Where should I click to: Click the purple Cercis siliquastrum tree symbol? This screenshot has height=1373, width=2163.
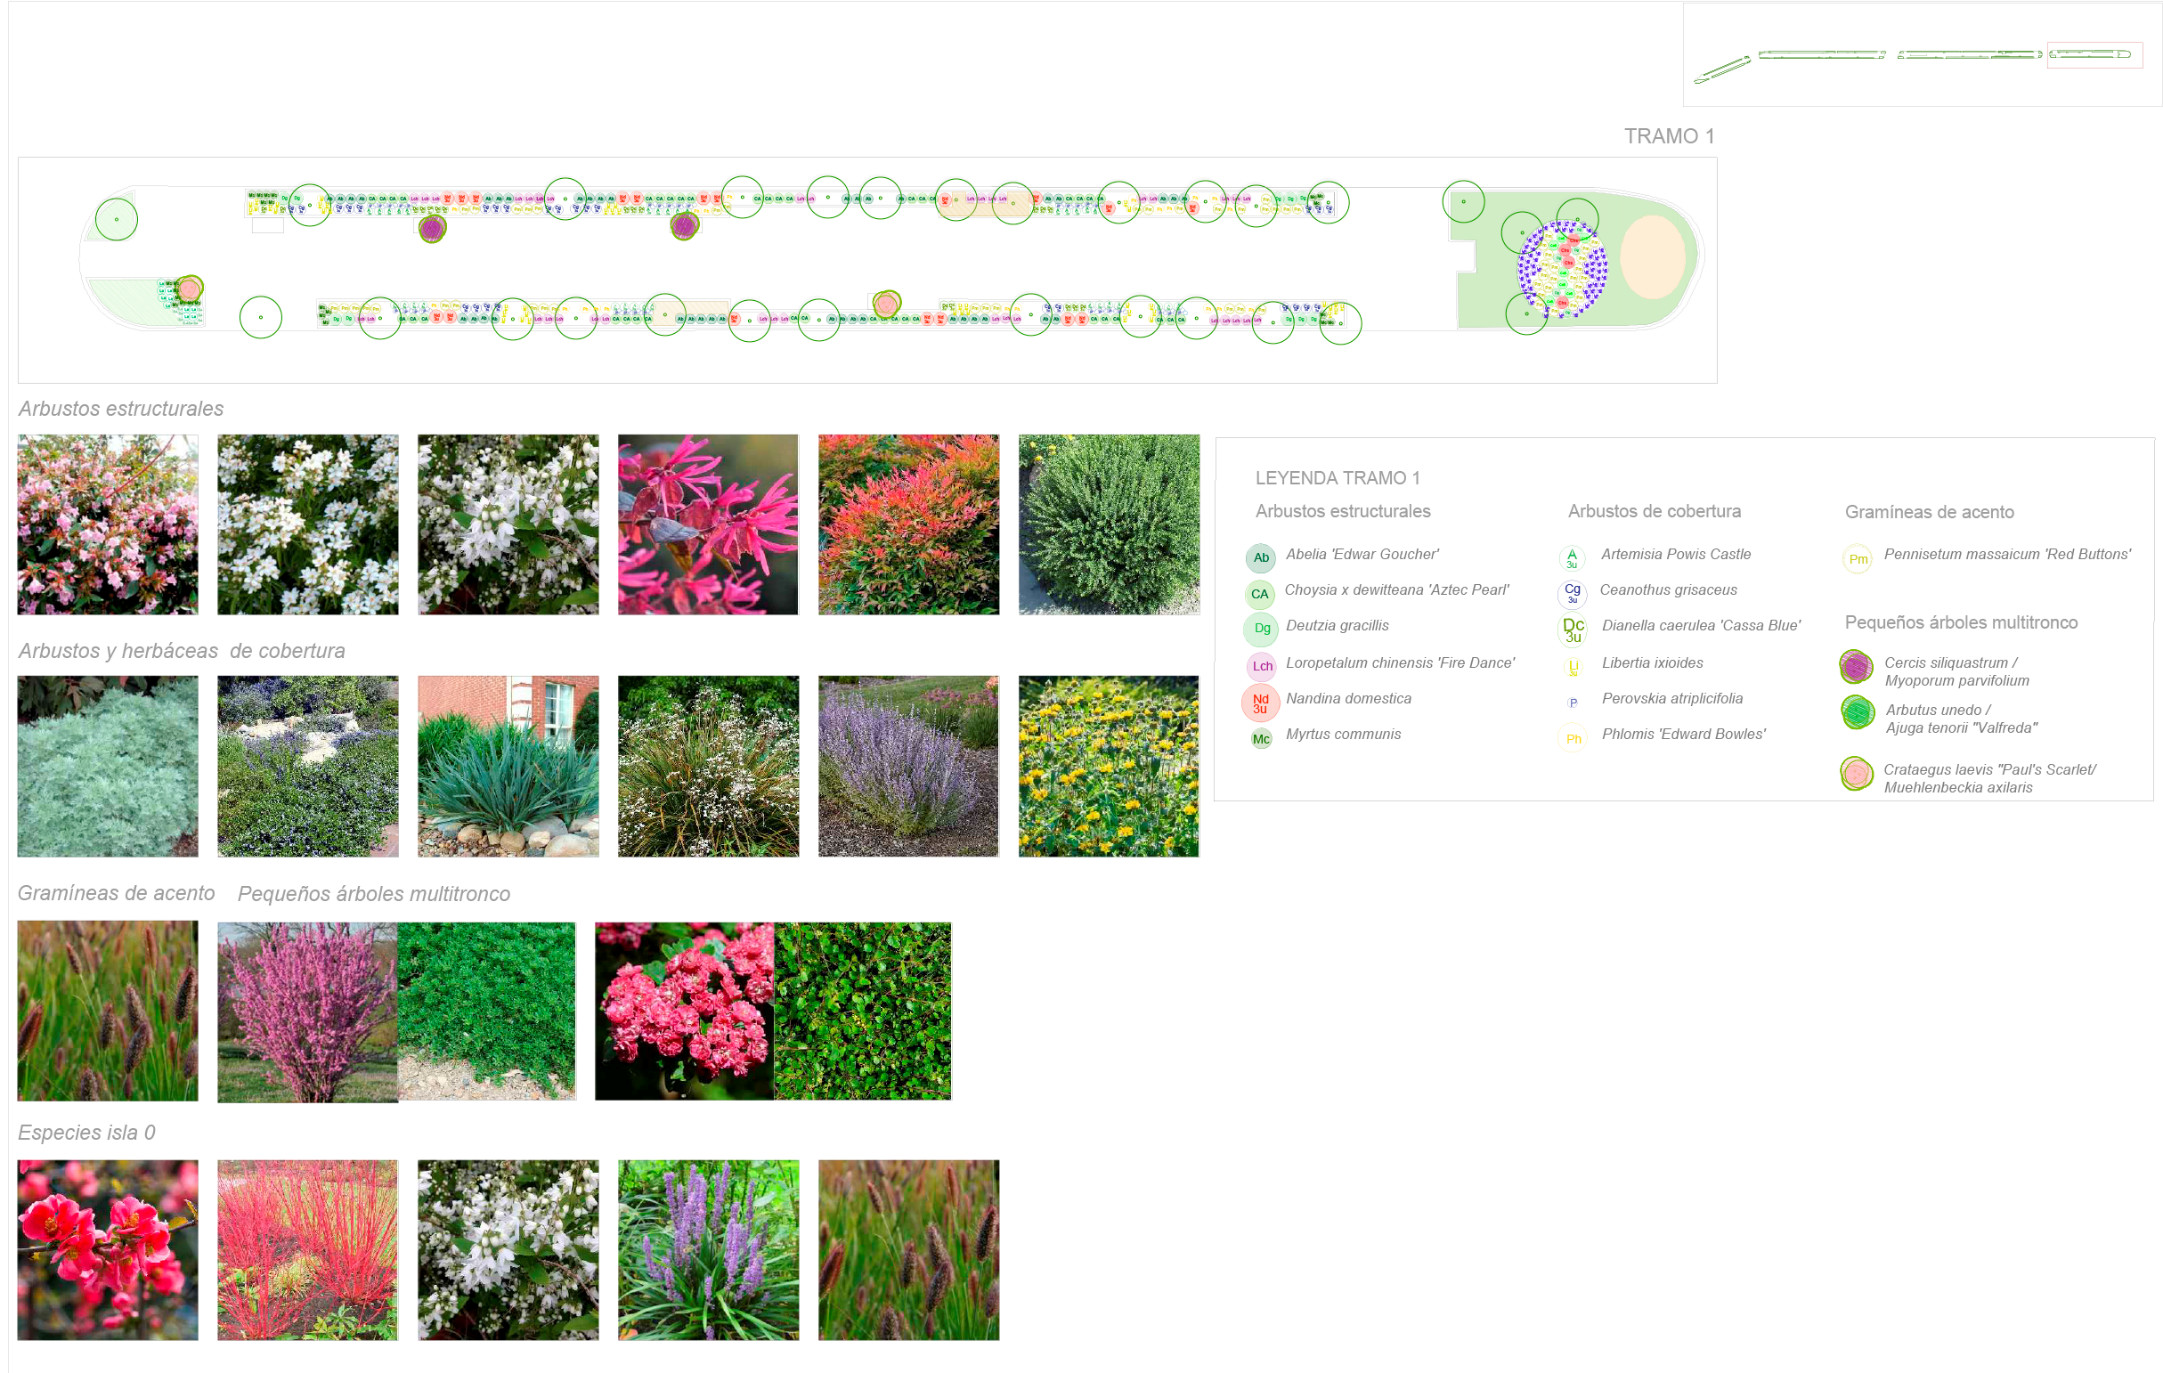tap(1856, 667)
